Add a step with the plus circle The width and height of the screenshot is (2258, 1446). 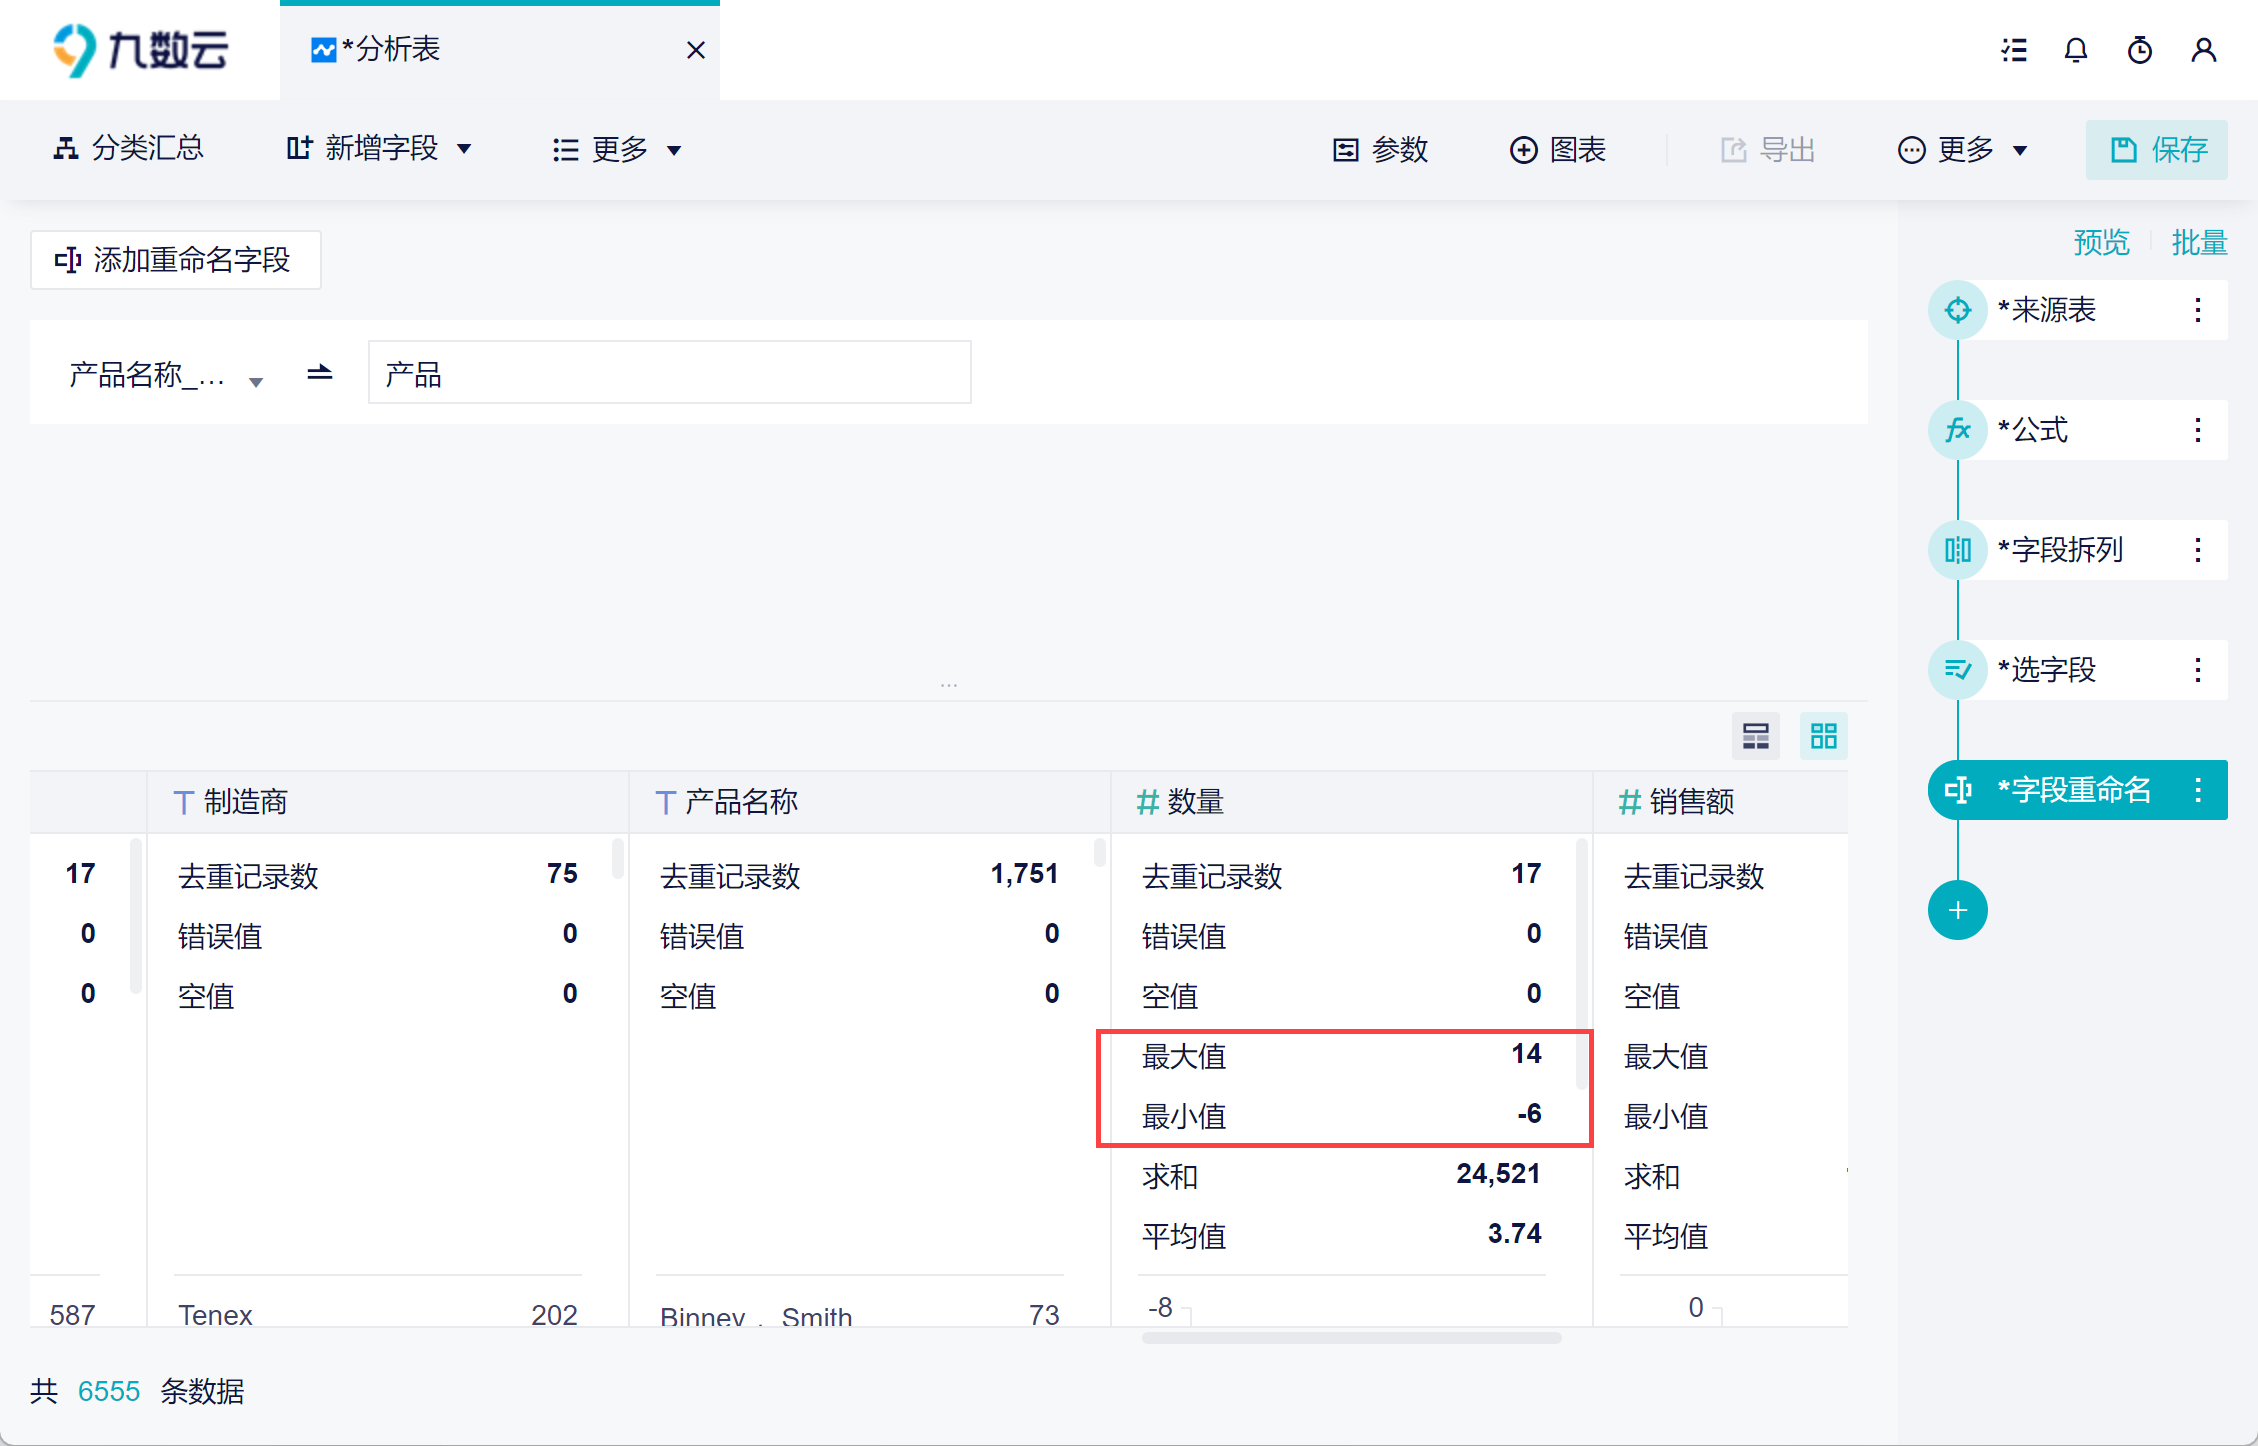click(1957, 910)
